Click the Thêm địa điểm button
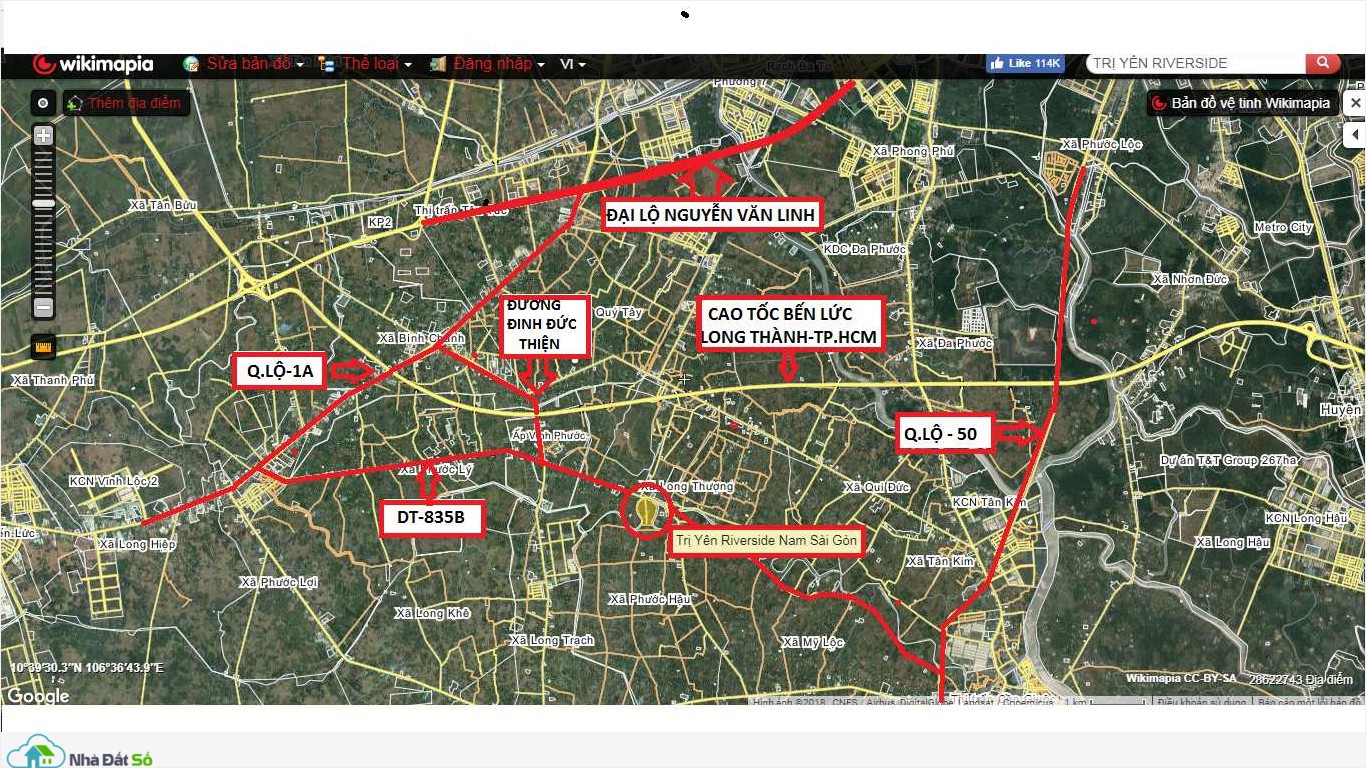 [x=126, y=103]
